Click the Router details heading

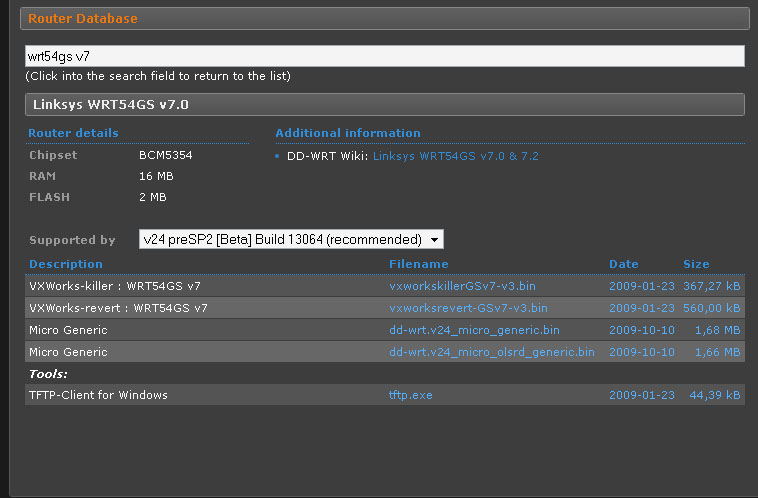(73, 133)
